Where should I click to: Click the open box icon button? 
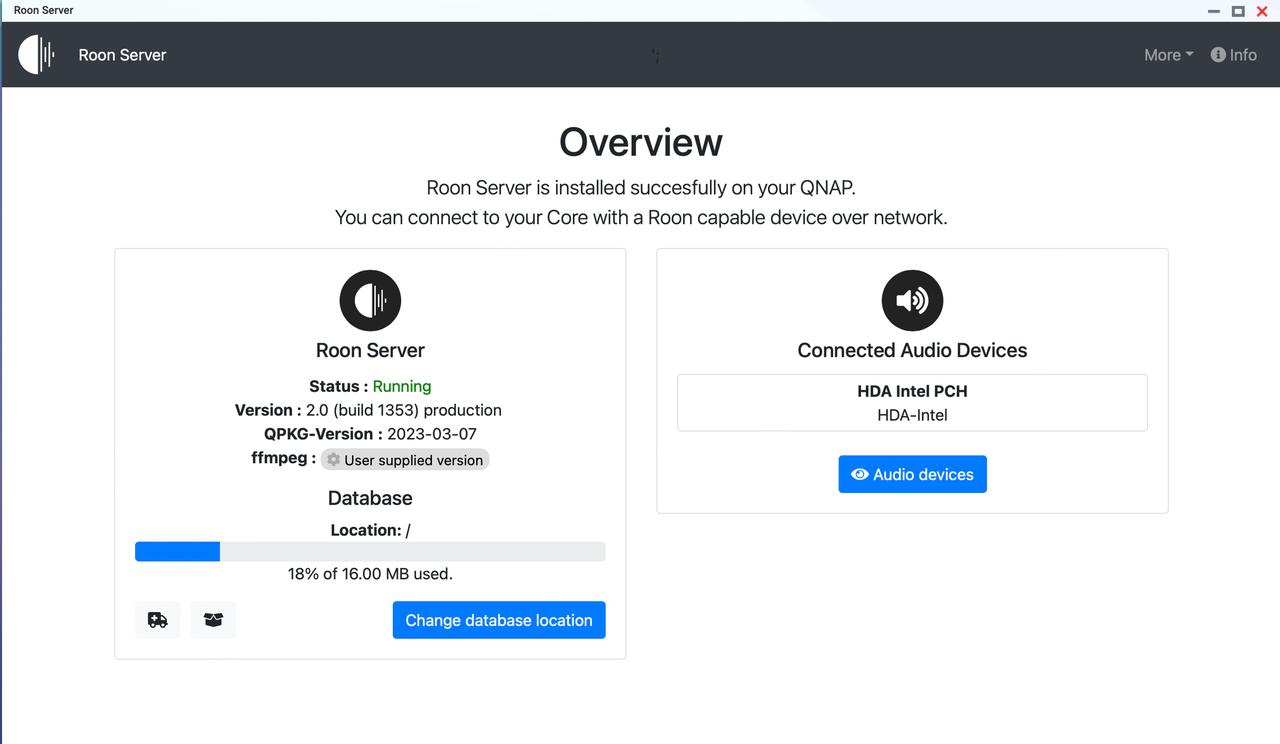[213, 620]
